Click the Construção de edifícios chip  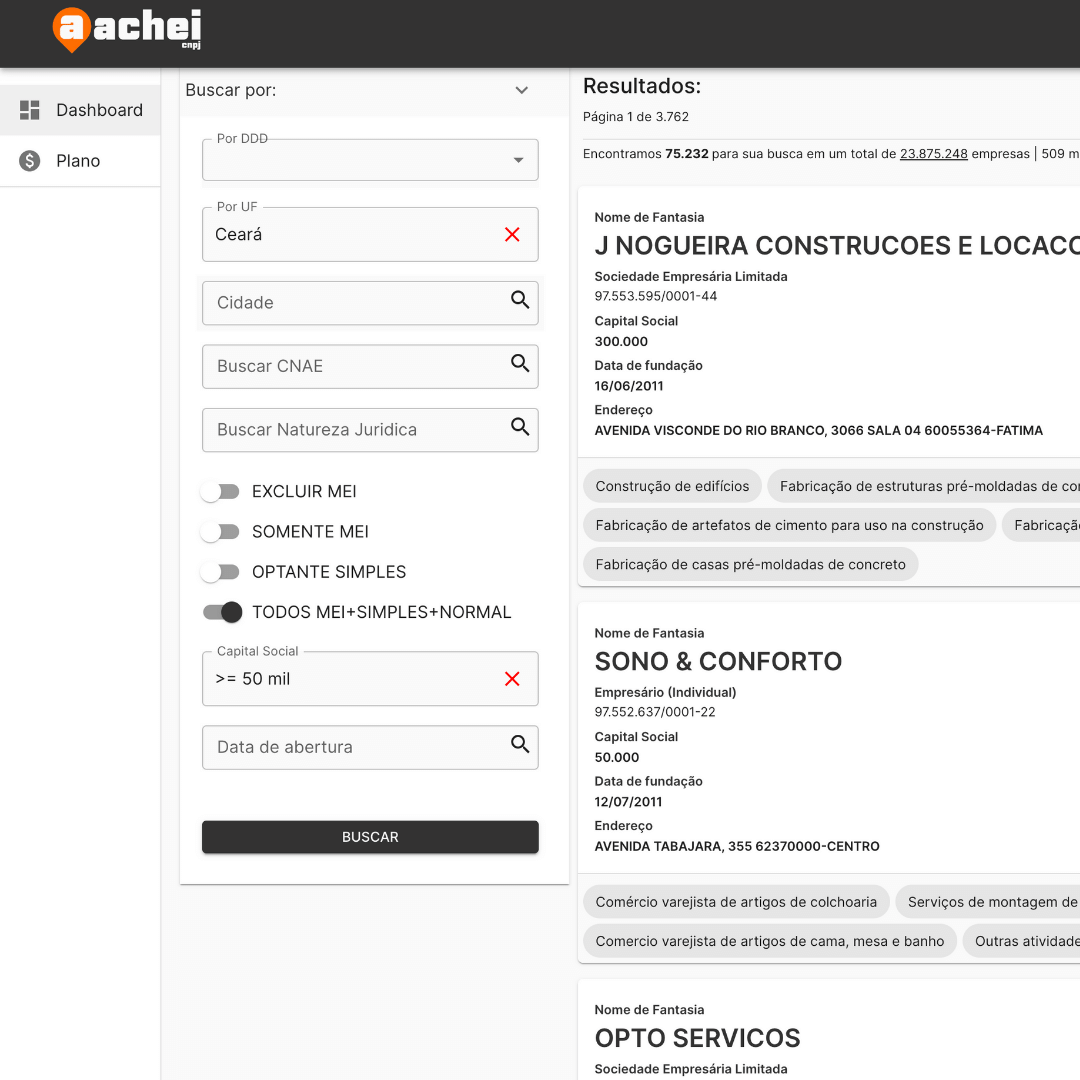click(672, 486)
